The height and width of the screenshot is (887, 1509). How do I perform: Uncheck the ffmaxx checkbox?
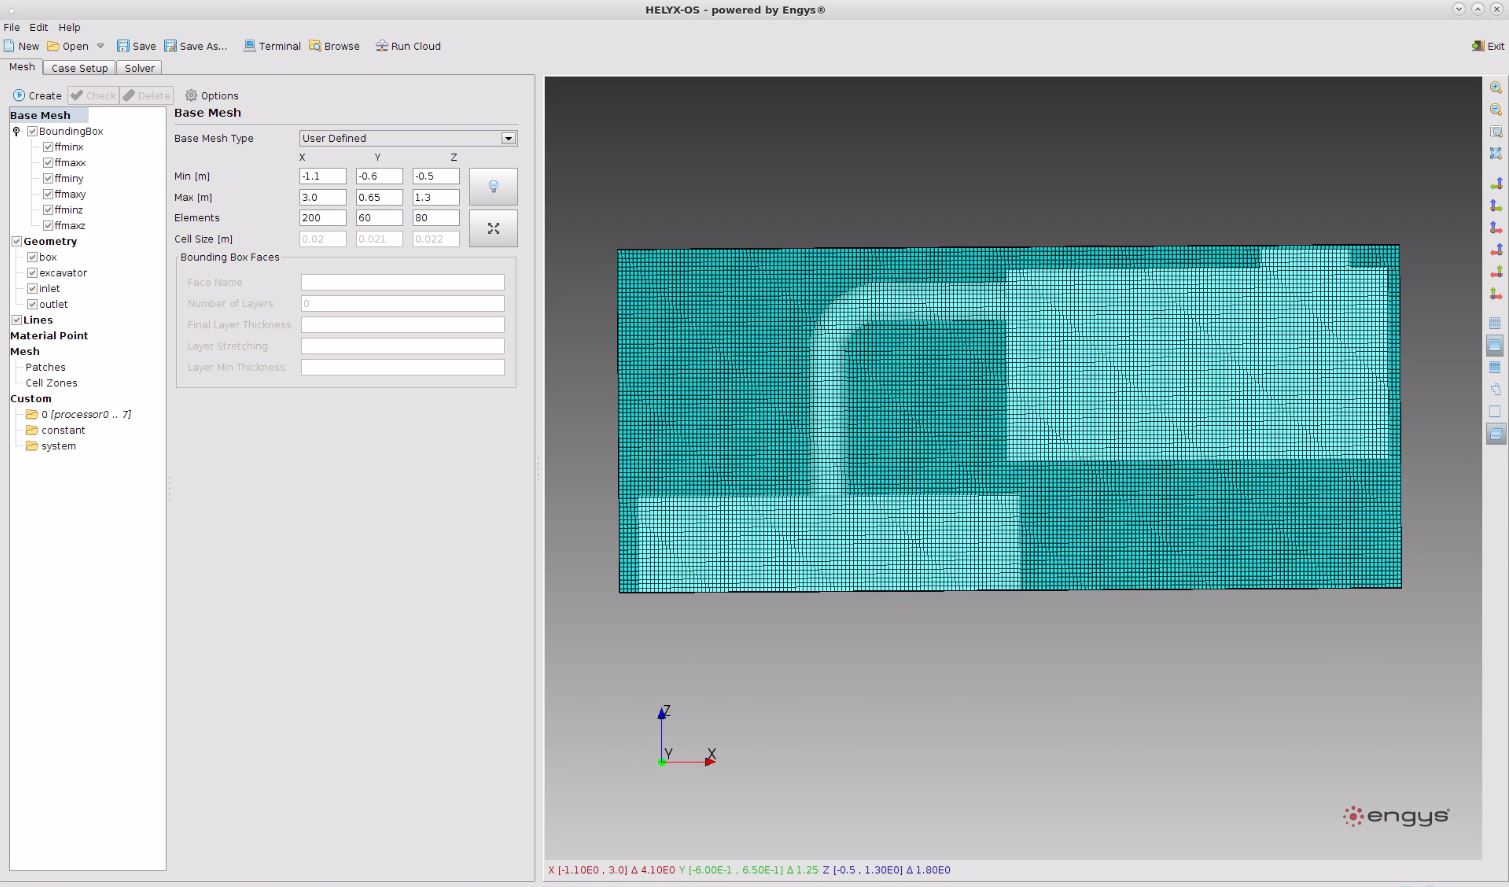pos(48,163)
